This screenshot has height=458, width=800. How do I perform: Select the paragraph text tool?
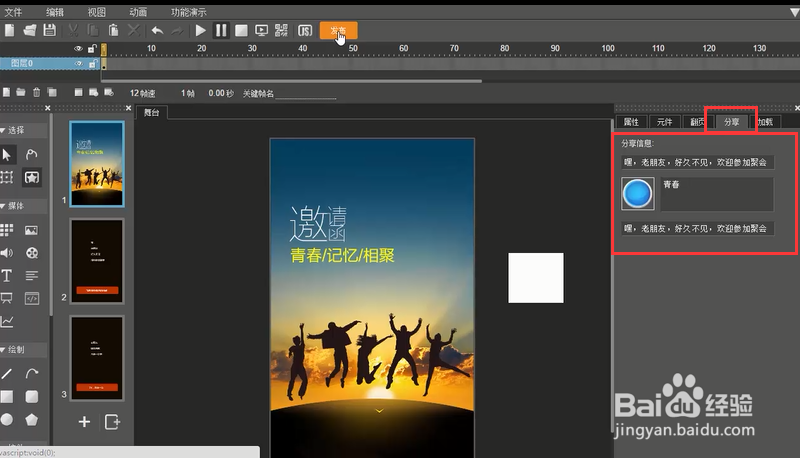pyautogui.click(x=32, y=276)
